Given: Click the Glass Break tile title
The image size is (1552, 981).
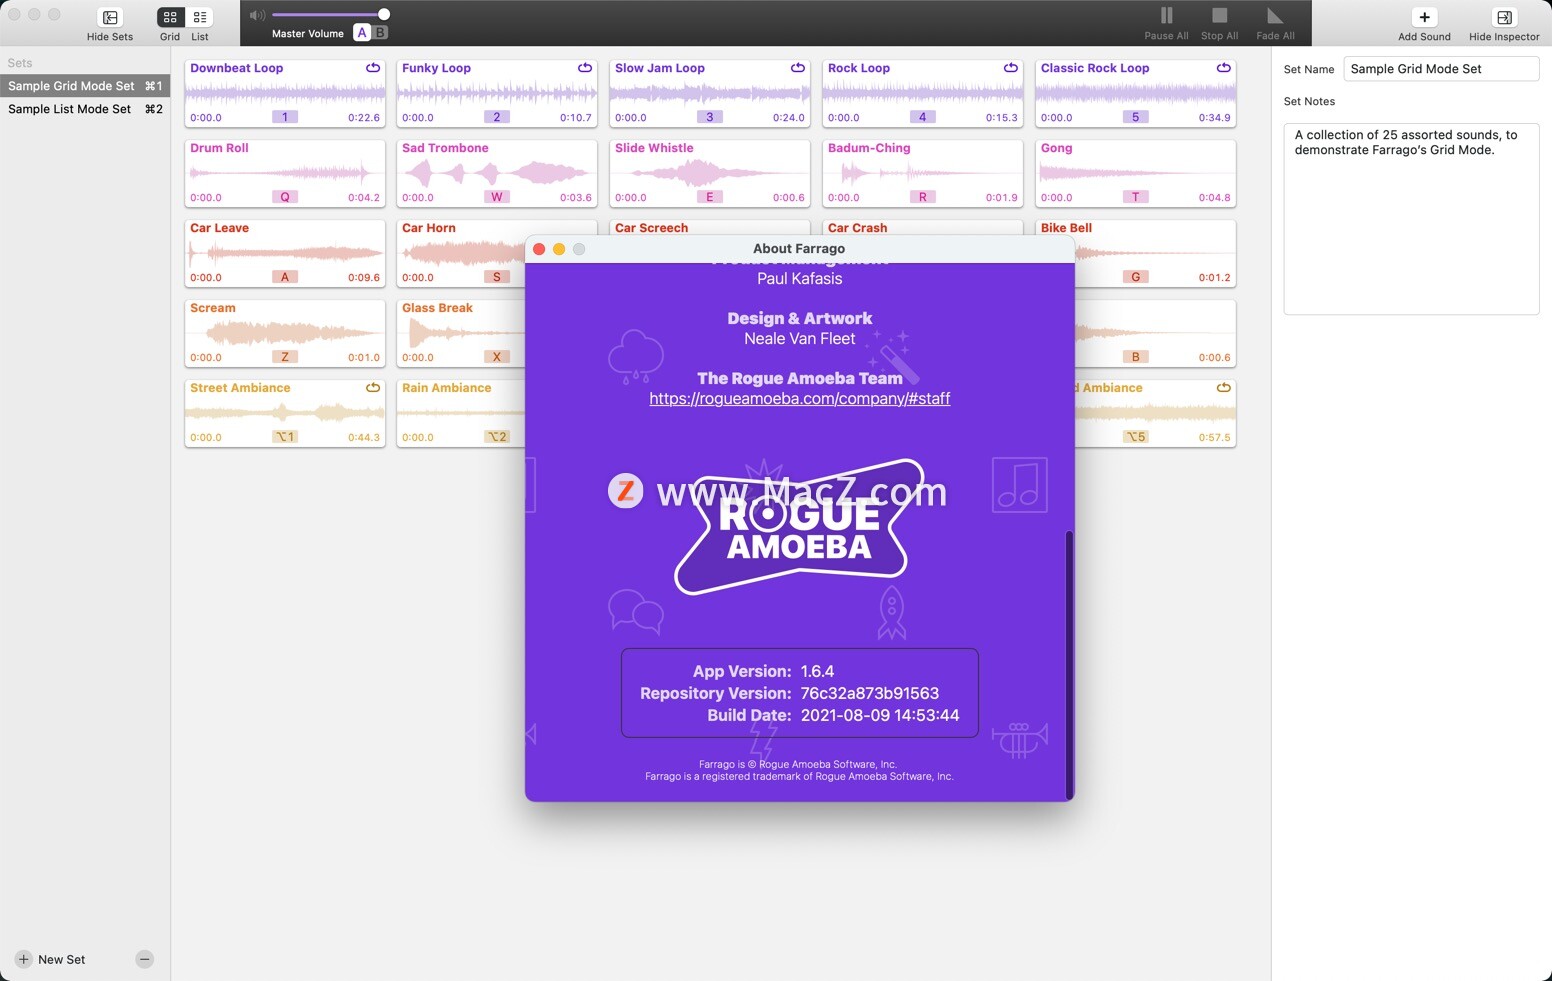Looking at the screenshot, I should click(437, 308).
